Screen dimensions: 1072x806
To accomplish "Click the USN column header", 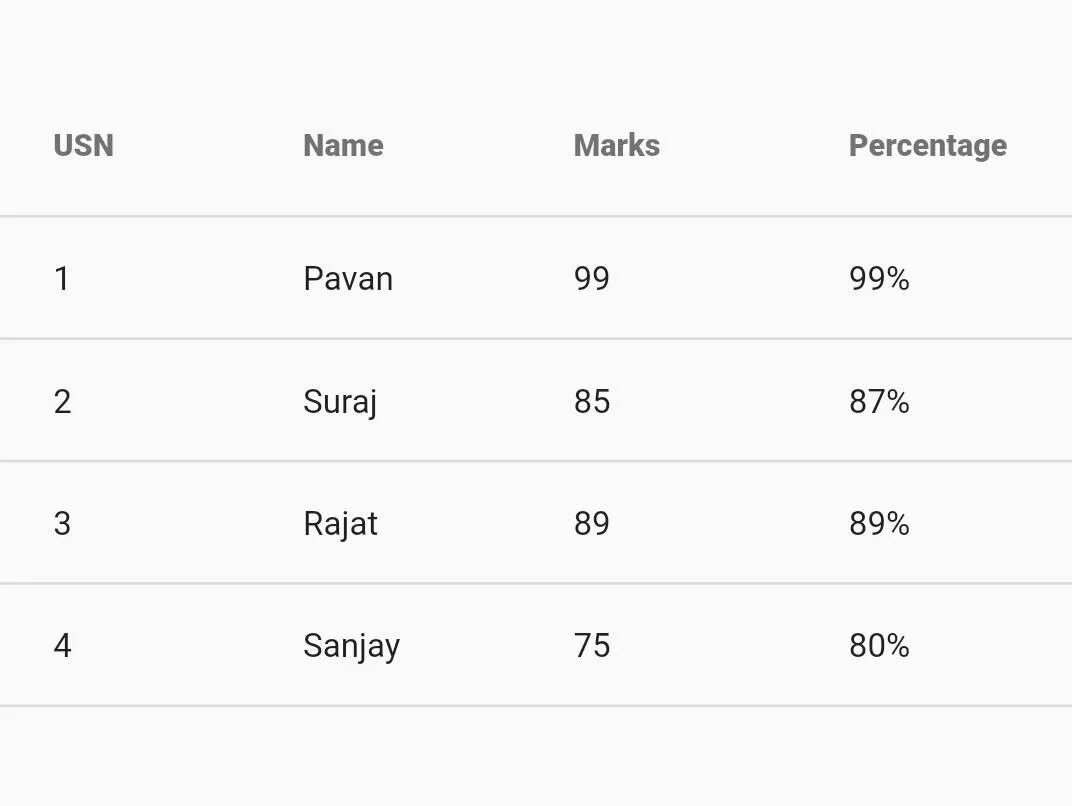I will [x=84, y=146].
